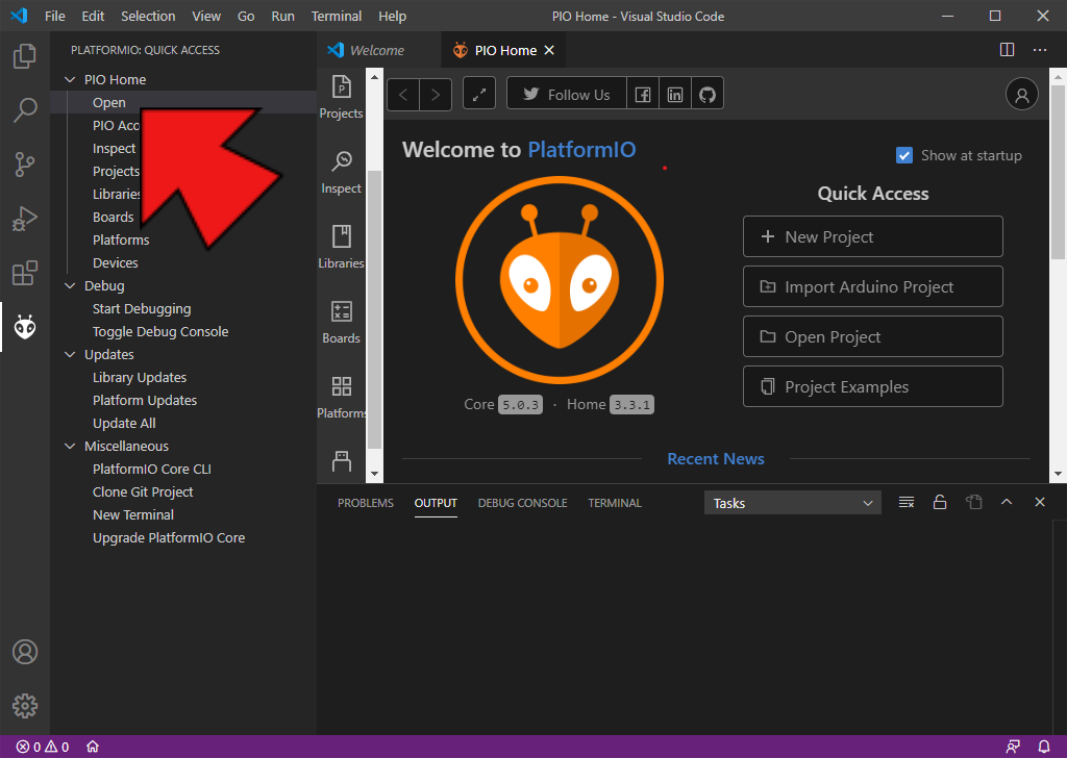Open the Run and Debug view icon

[x=25, y=218]
